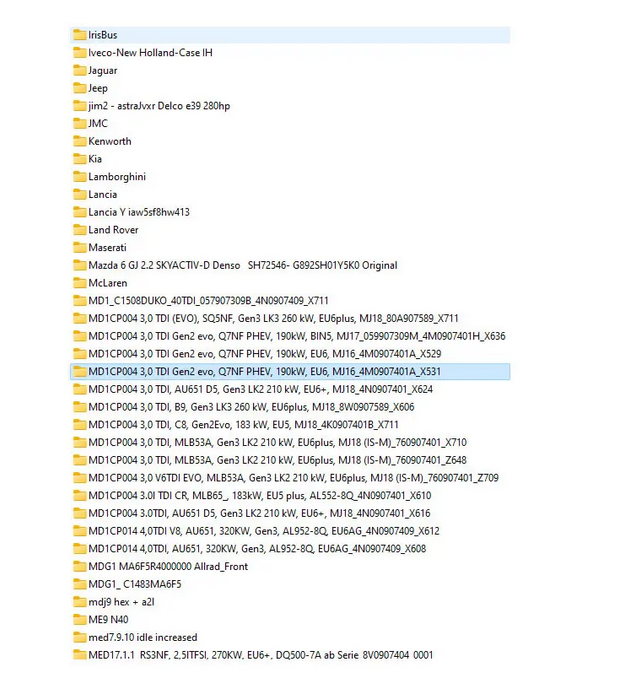Click the Jaguar folder icon
The width and height of the screenshot is (625, 682).
point(80,70)
